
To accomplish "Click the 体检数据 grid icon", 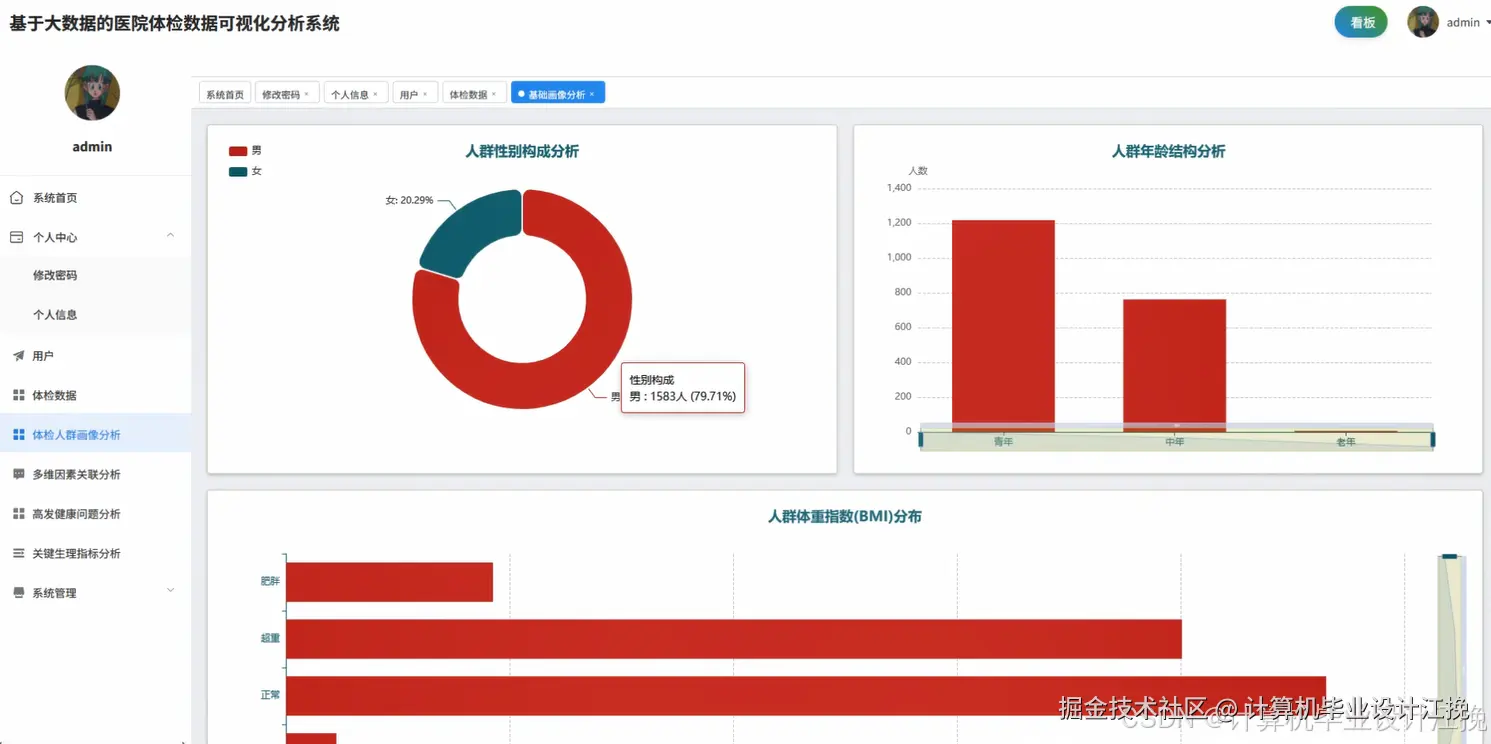I will [x=18, y=395].
